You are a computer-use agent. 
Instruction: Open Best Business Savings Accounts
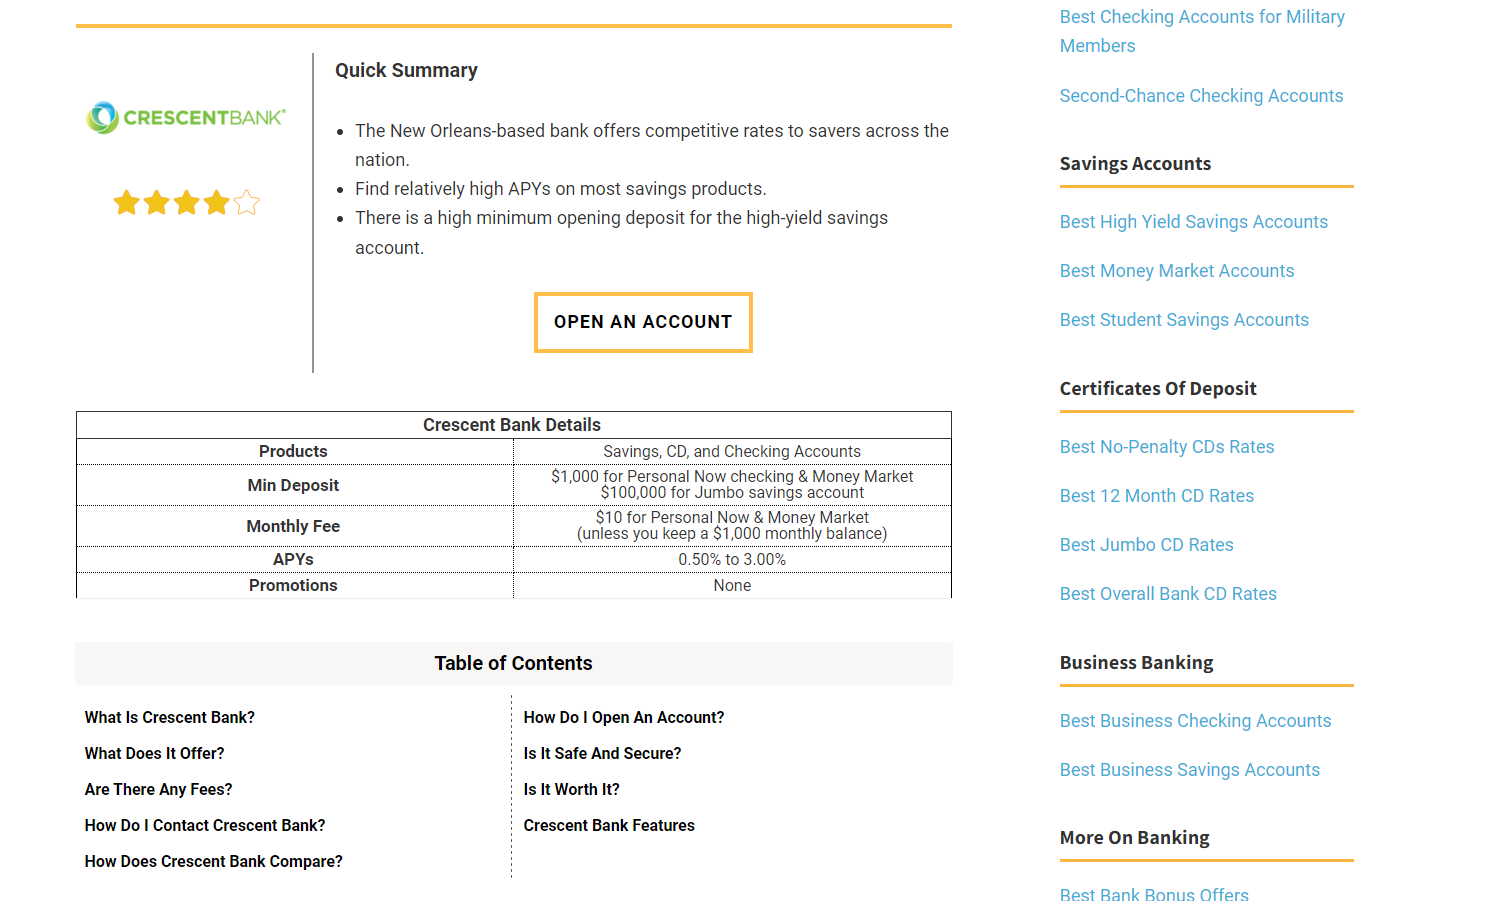coord(1190,770)
